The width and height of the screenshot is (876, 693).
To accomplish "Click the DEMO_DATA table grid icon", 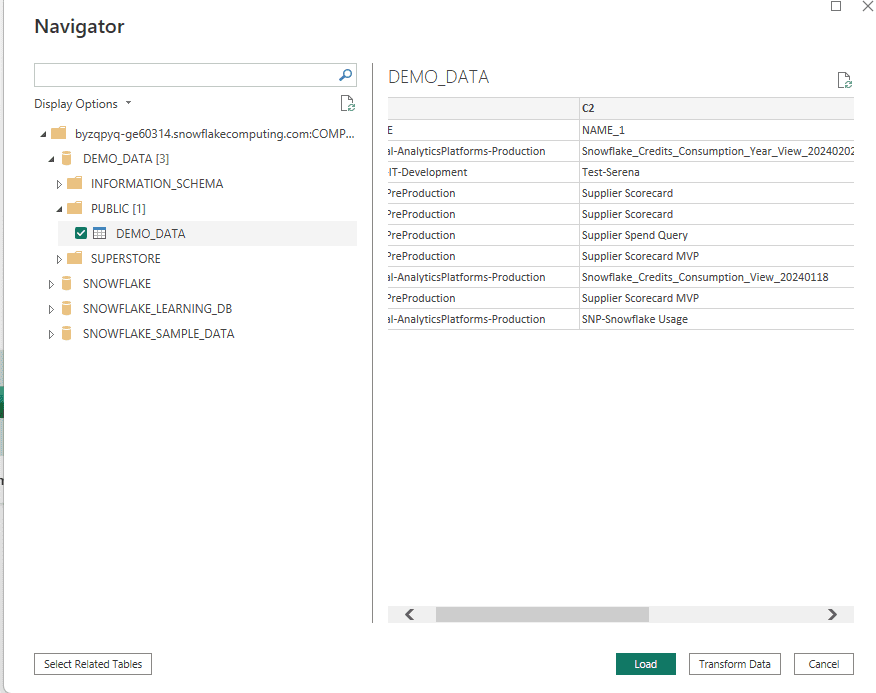I will point(99,234).
